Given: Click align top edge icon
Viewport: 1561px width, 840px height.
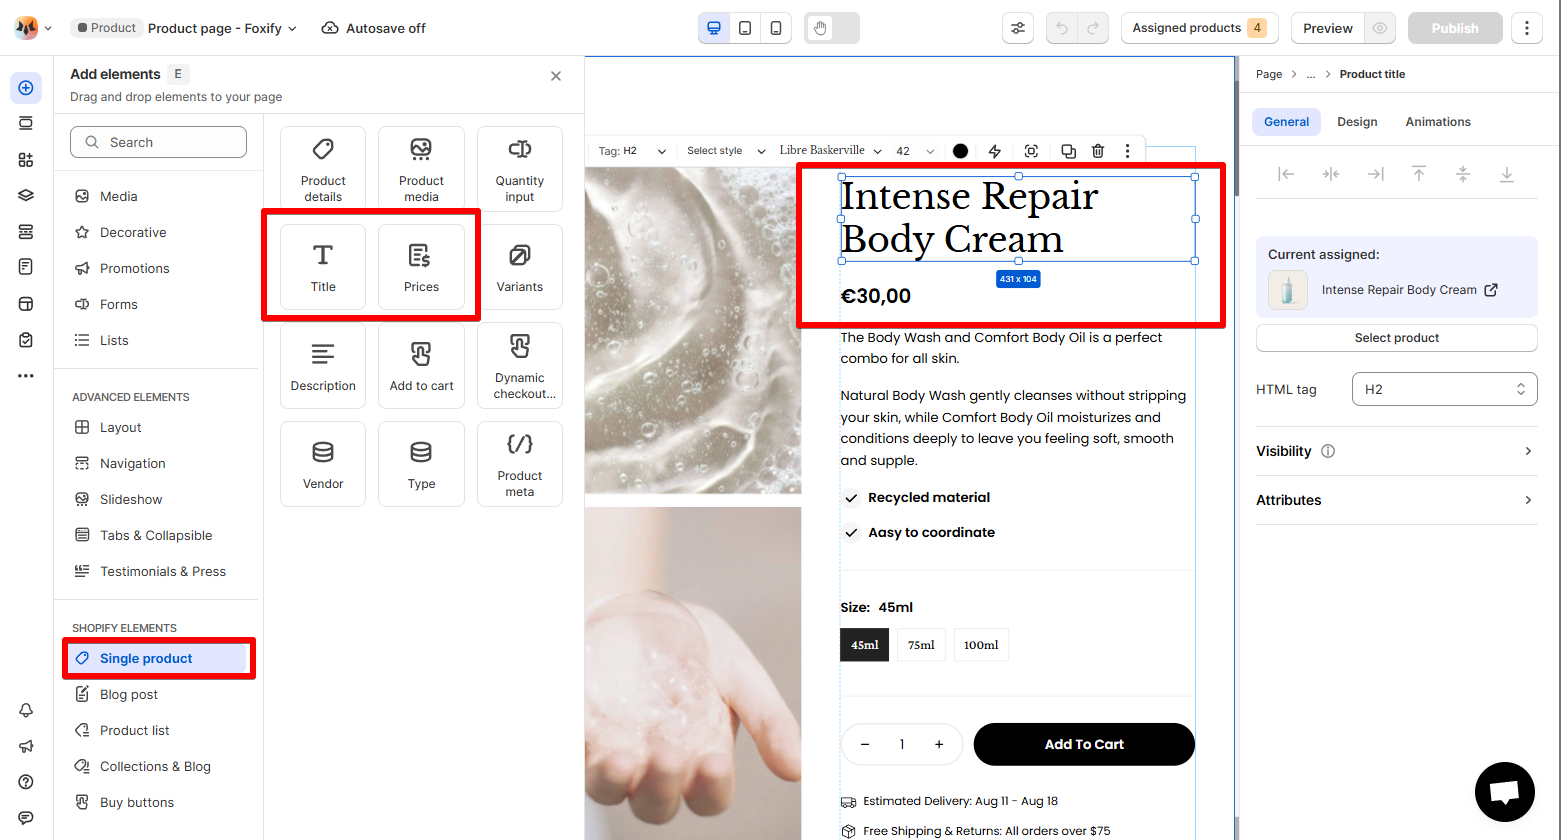Looking at the screenshot, I should pyautogui.click(x=1419, y=174).
